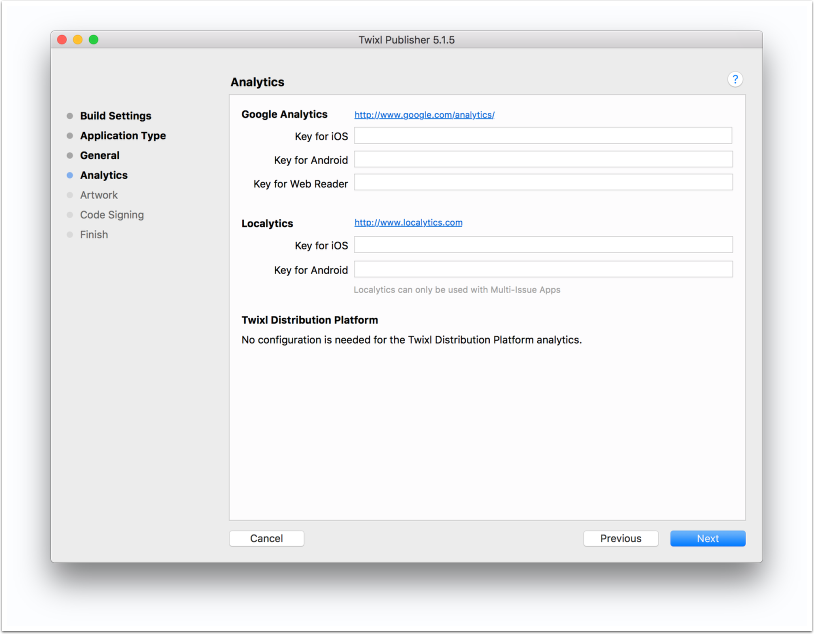The height and width of the screenshot is (634, 814).
Task: Select the Artwork step in sidebar
Action: coord(99,195)
